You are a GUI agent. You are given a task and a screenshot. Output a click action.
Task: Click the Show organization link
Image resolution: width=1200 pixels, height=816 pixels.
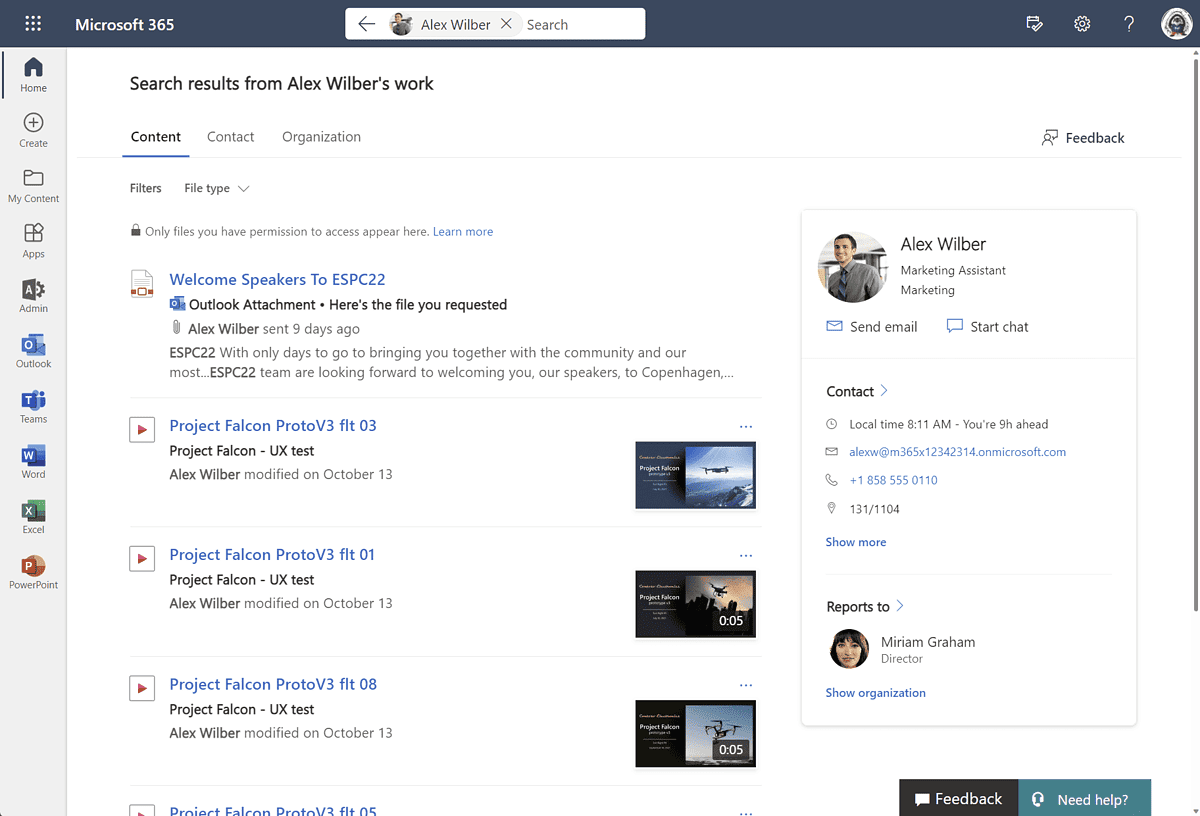[875, 692]
